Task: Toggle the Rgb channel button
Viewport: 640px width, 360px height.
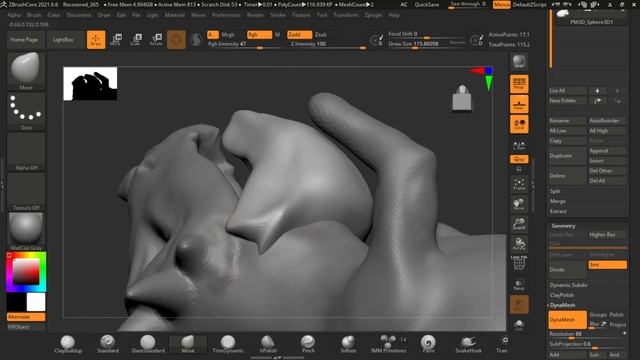Action: [x=259, y=35]
